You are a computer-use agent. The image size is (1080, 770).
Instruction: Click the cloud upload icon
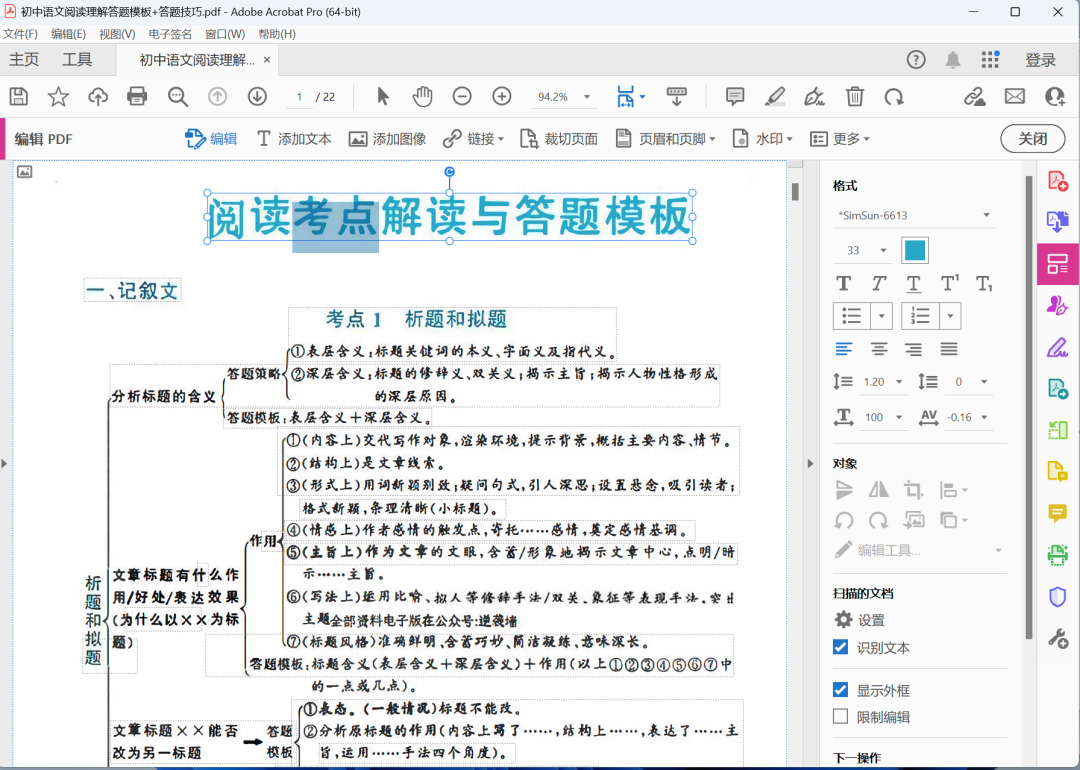point(98,96)
